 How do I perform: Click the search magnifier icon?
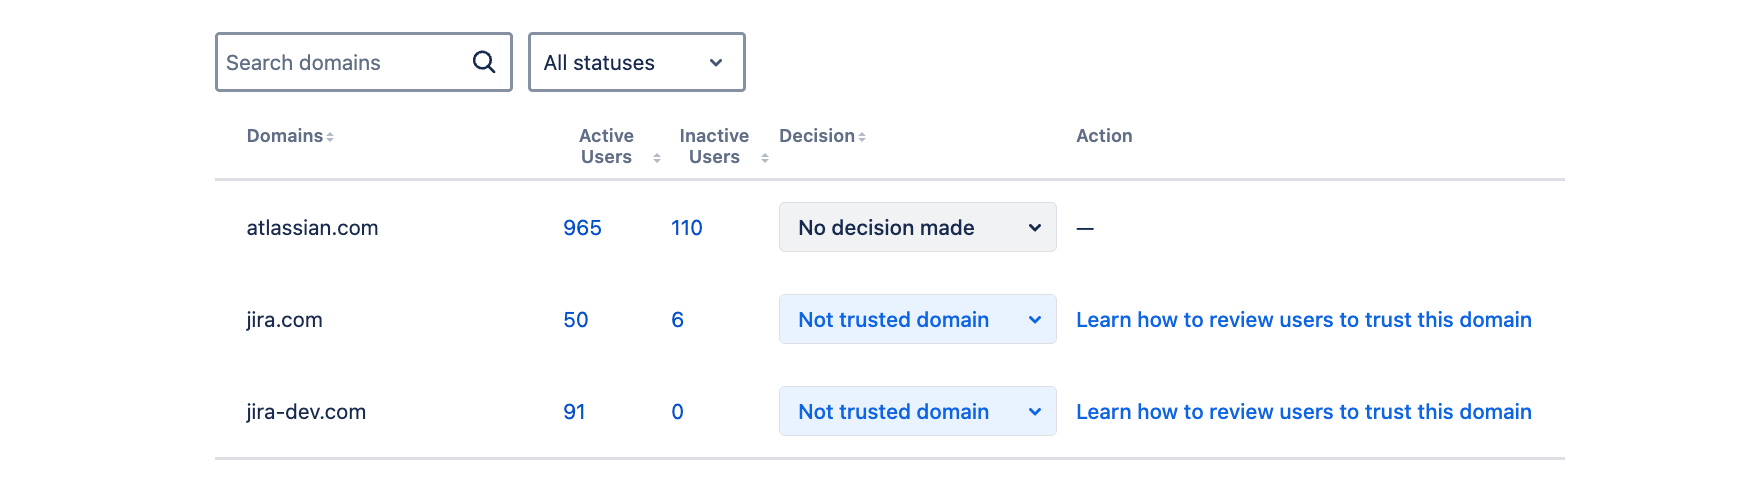pos(484,62)
